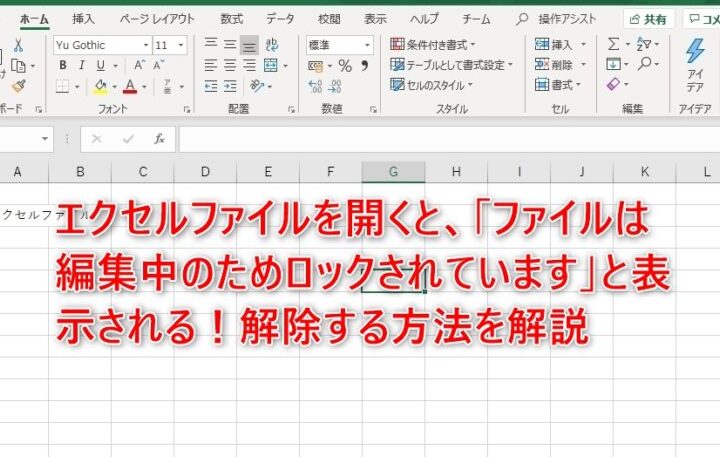Click the AutoSum sigma icon
This screenshot has height=457, width=720.
612,45
